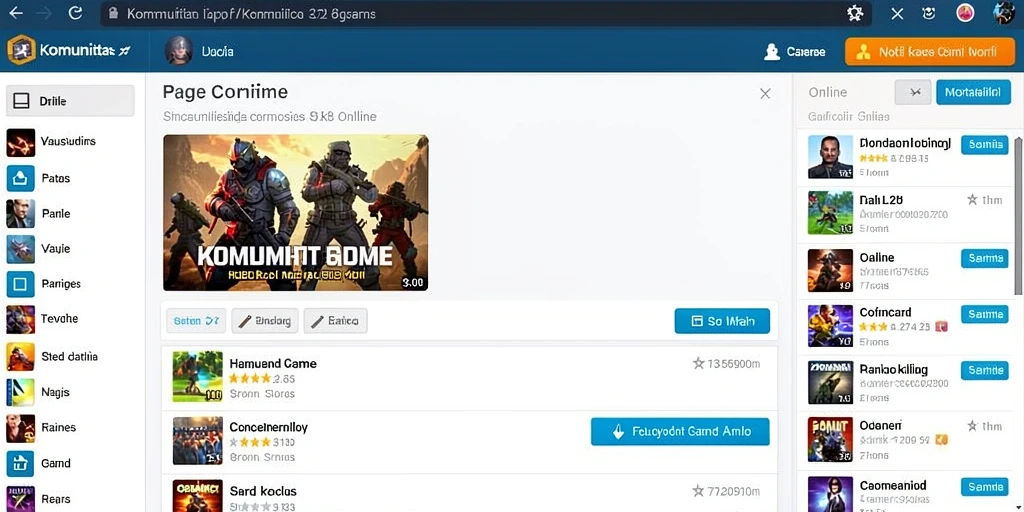The height and width of the screenshot is (512, 1024).
Task: Reload the page with the refresh icon
Action: (76, 13)
